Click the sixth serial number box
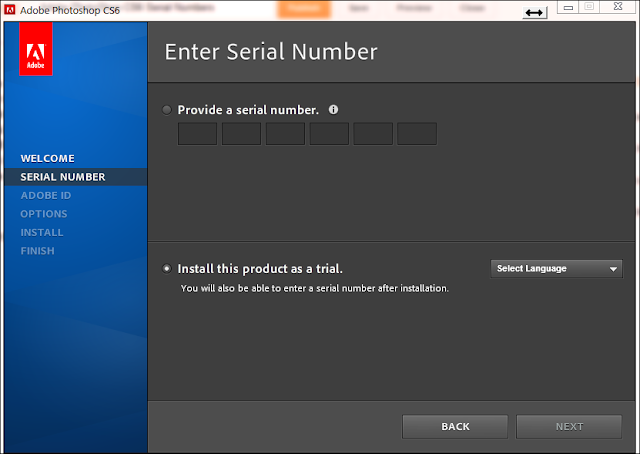This screenshot has width=640, height=454. click(417, 134)
